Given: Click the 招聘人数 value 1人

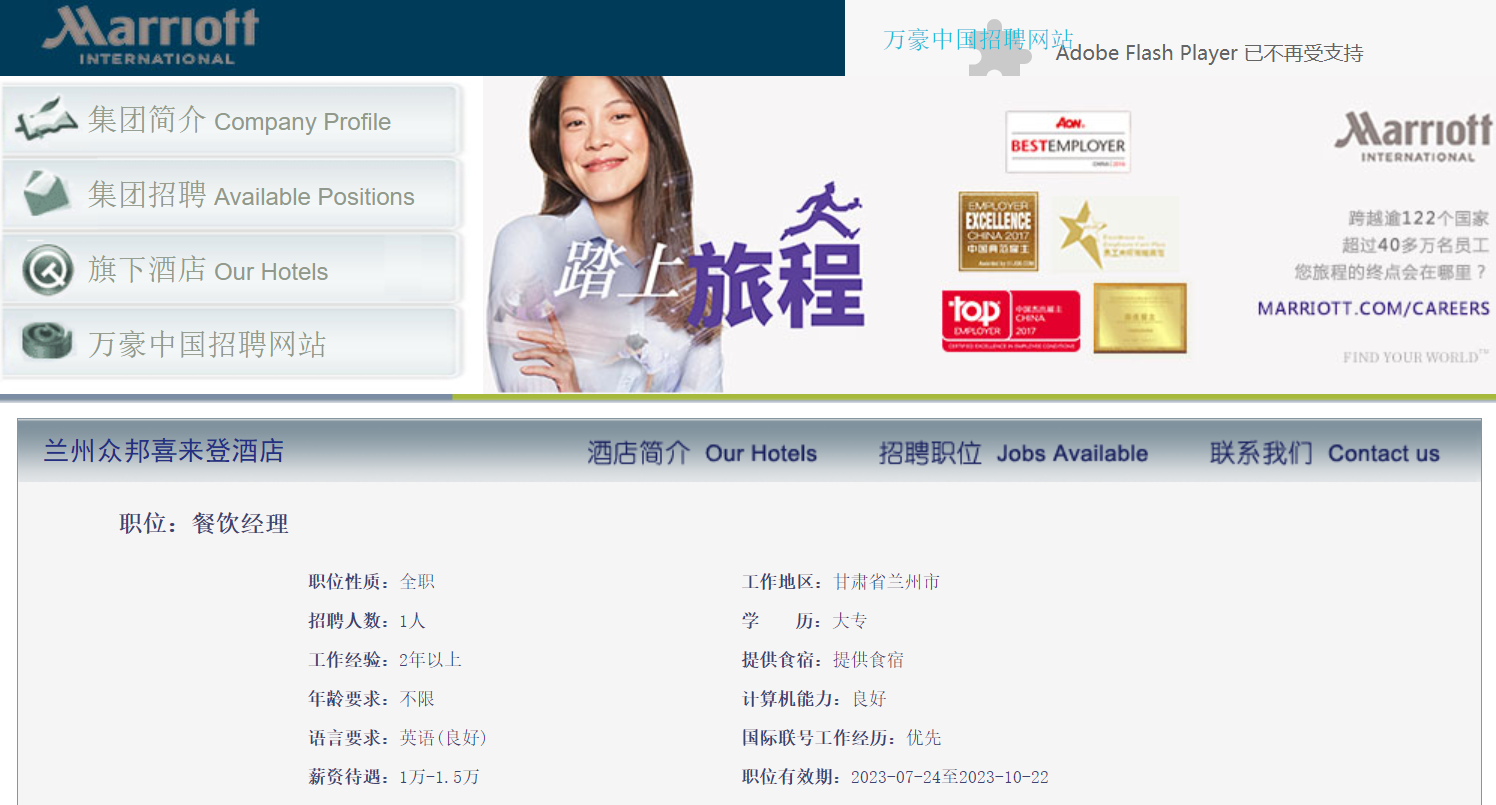Looking at the screenshot, I should (x=412, y=621).
